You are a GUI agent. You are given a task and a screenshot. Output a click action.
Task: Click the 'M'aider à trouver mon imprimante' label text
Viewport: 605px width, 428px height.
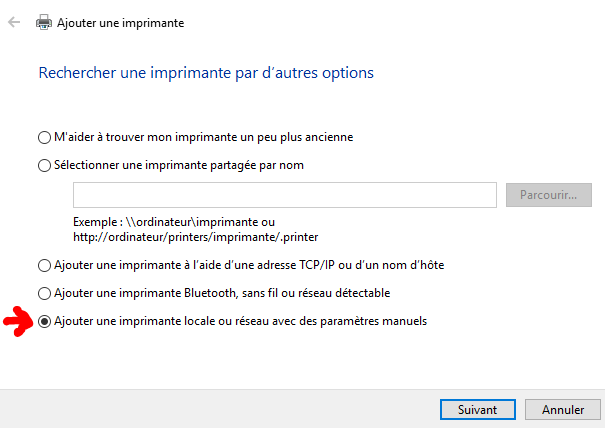203,136
